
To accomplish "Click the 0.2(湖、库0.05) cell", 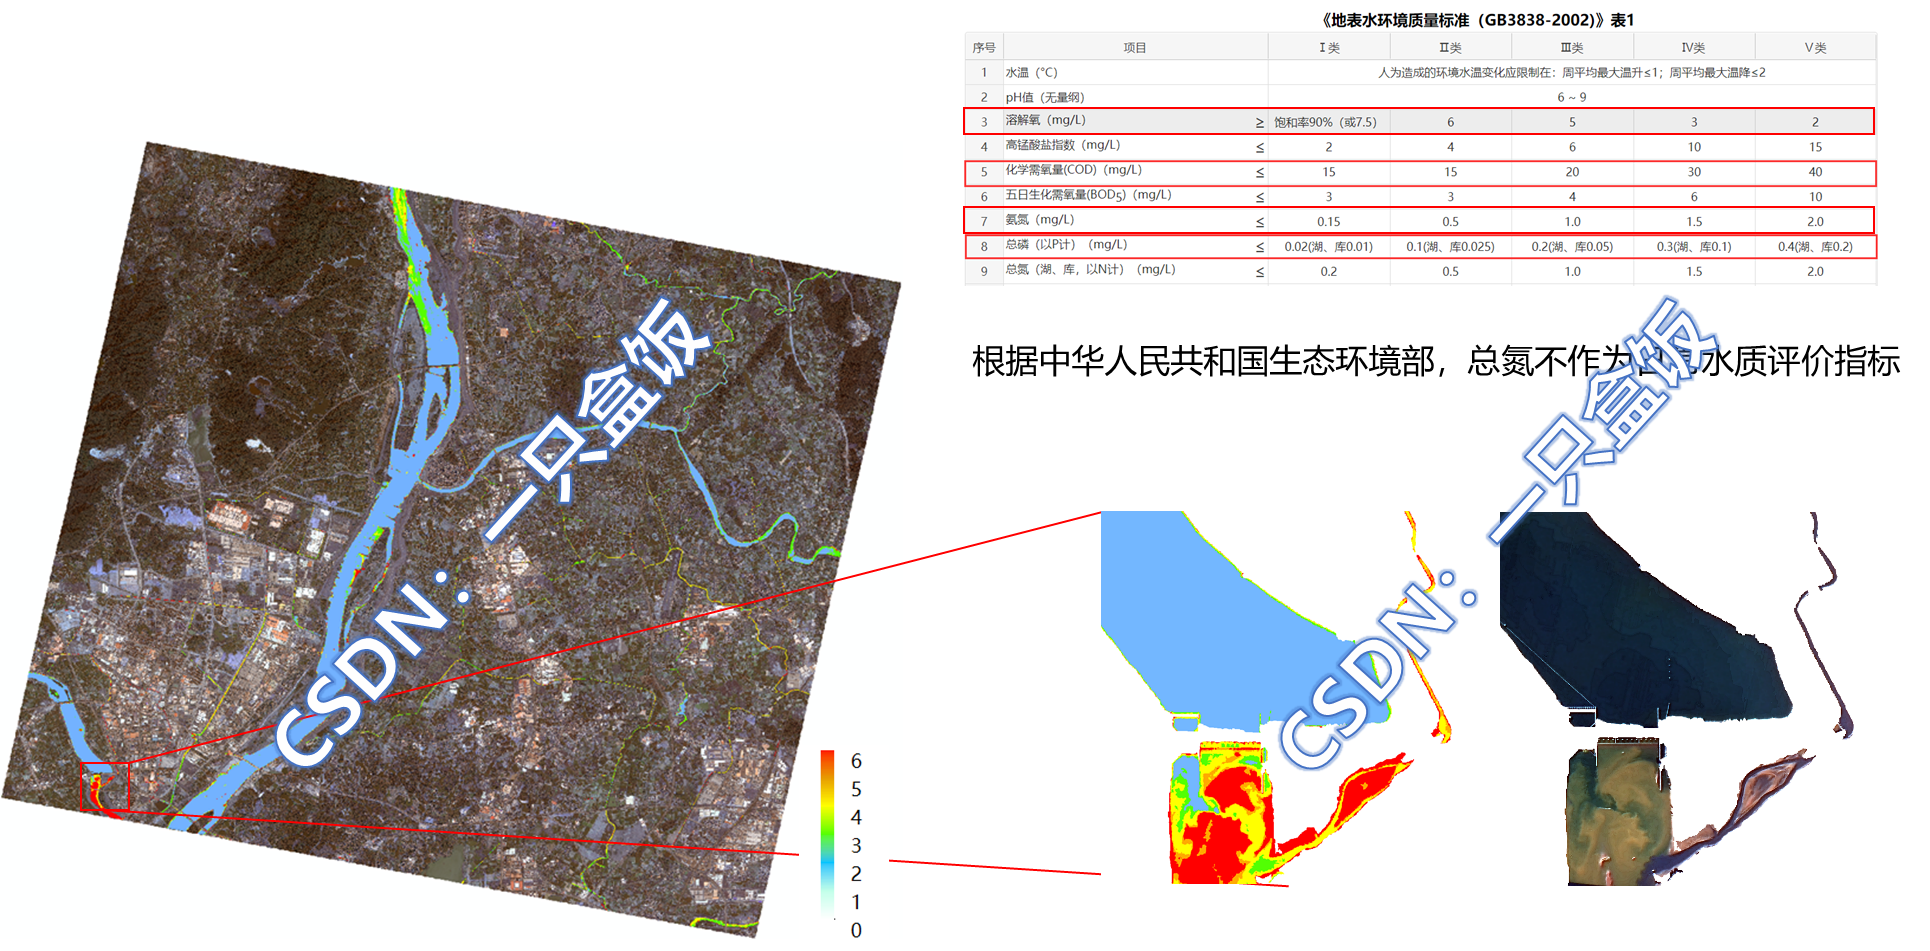I will pos(1572,247).
